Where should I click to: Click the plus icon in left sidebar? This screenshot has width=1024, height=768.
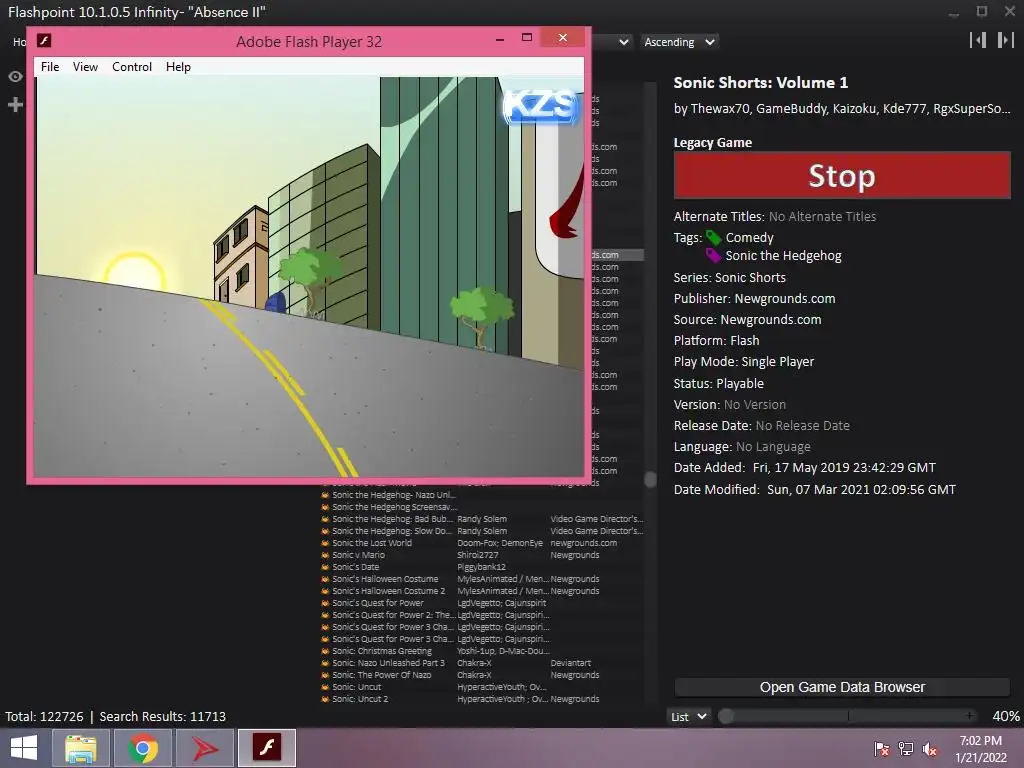pos(15,104)
